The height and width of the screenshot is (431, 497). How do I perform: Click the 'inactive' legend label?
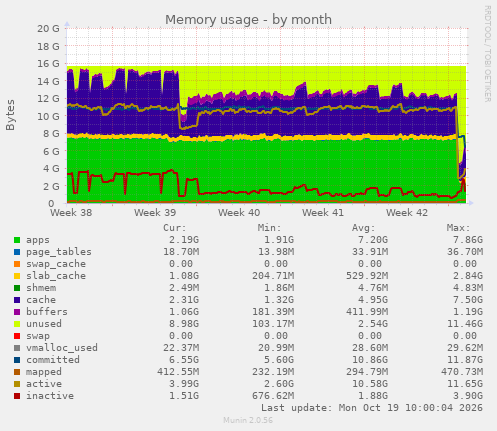(x=50, y=396)
